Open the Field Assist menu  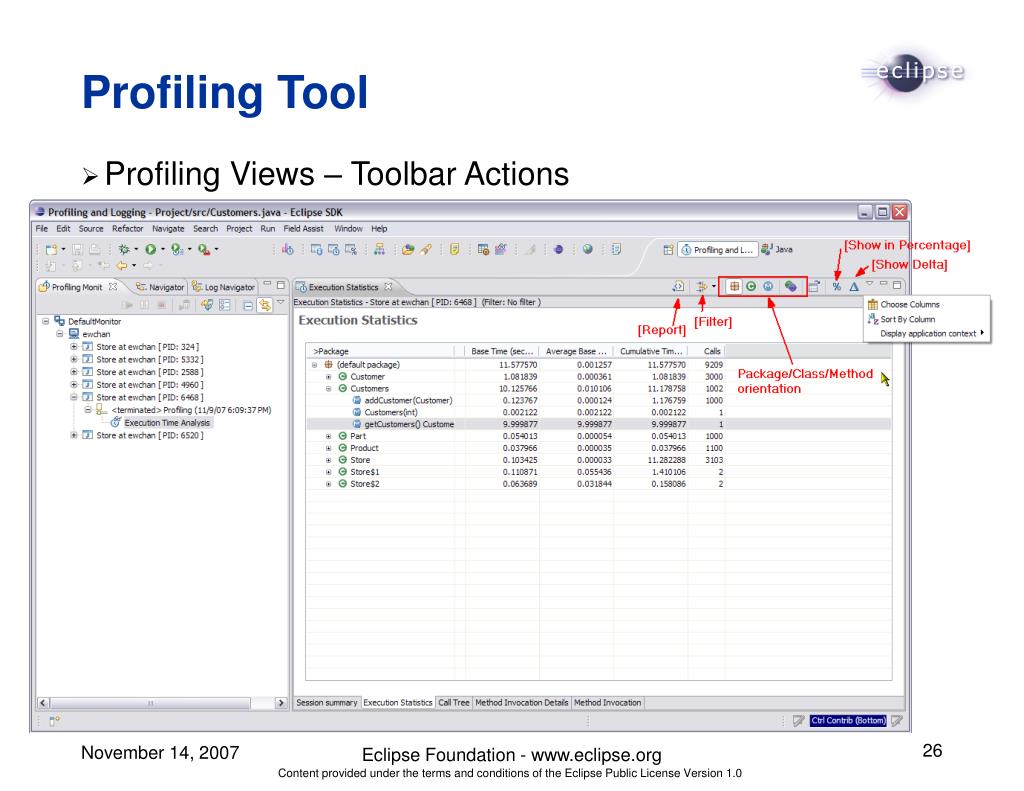pos(304,229)
